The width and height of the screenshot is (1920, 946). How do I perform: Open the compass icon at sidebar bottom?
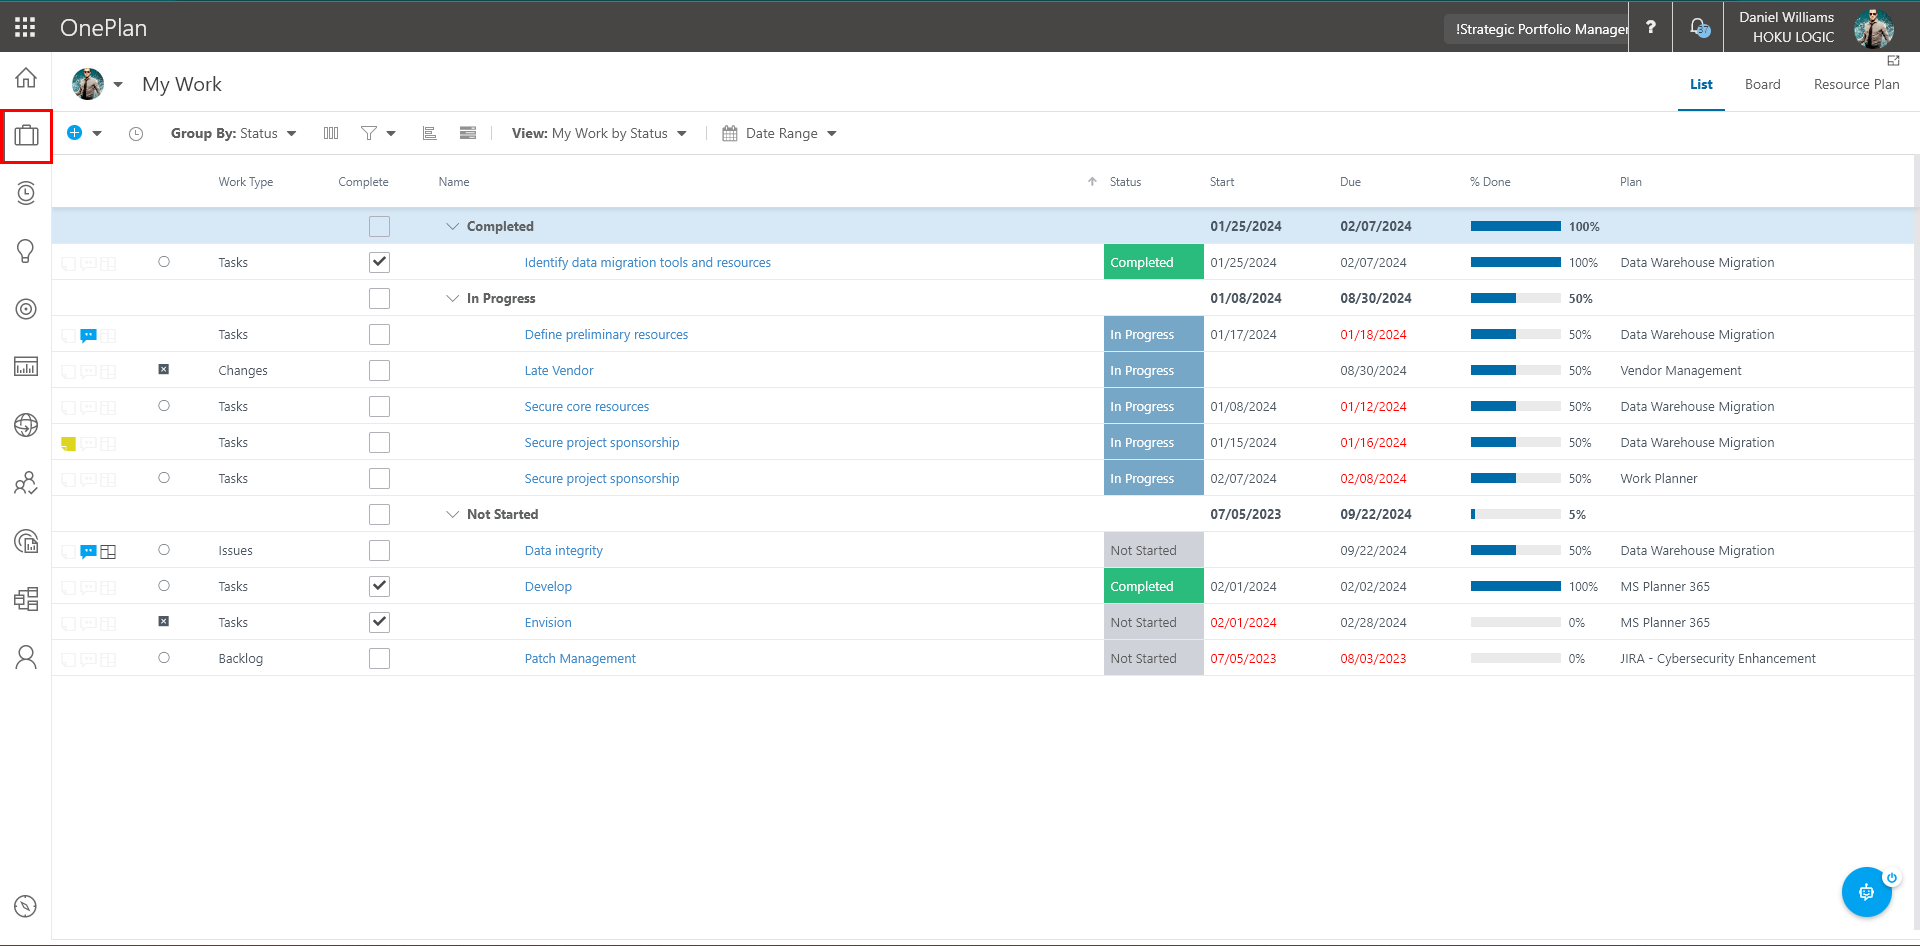tap(26, 906)
